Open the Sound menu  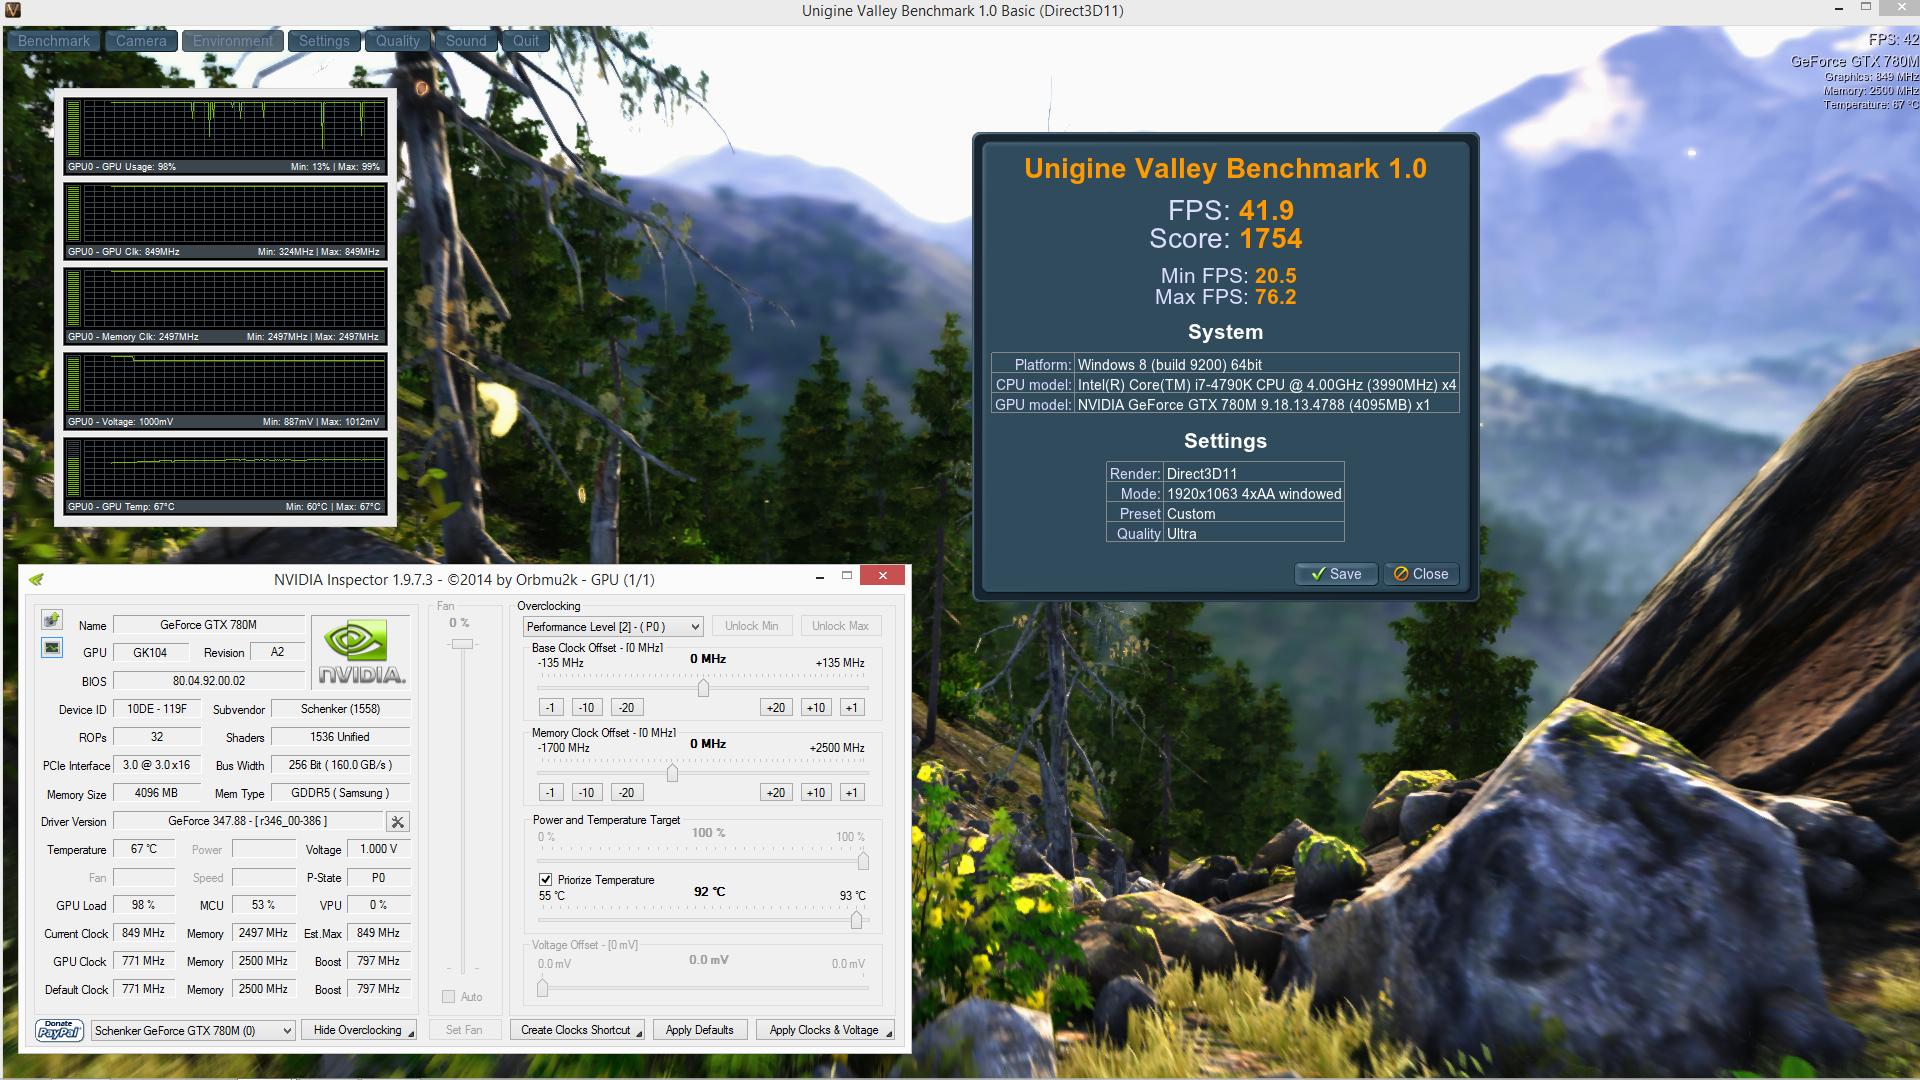click(466, 41)
